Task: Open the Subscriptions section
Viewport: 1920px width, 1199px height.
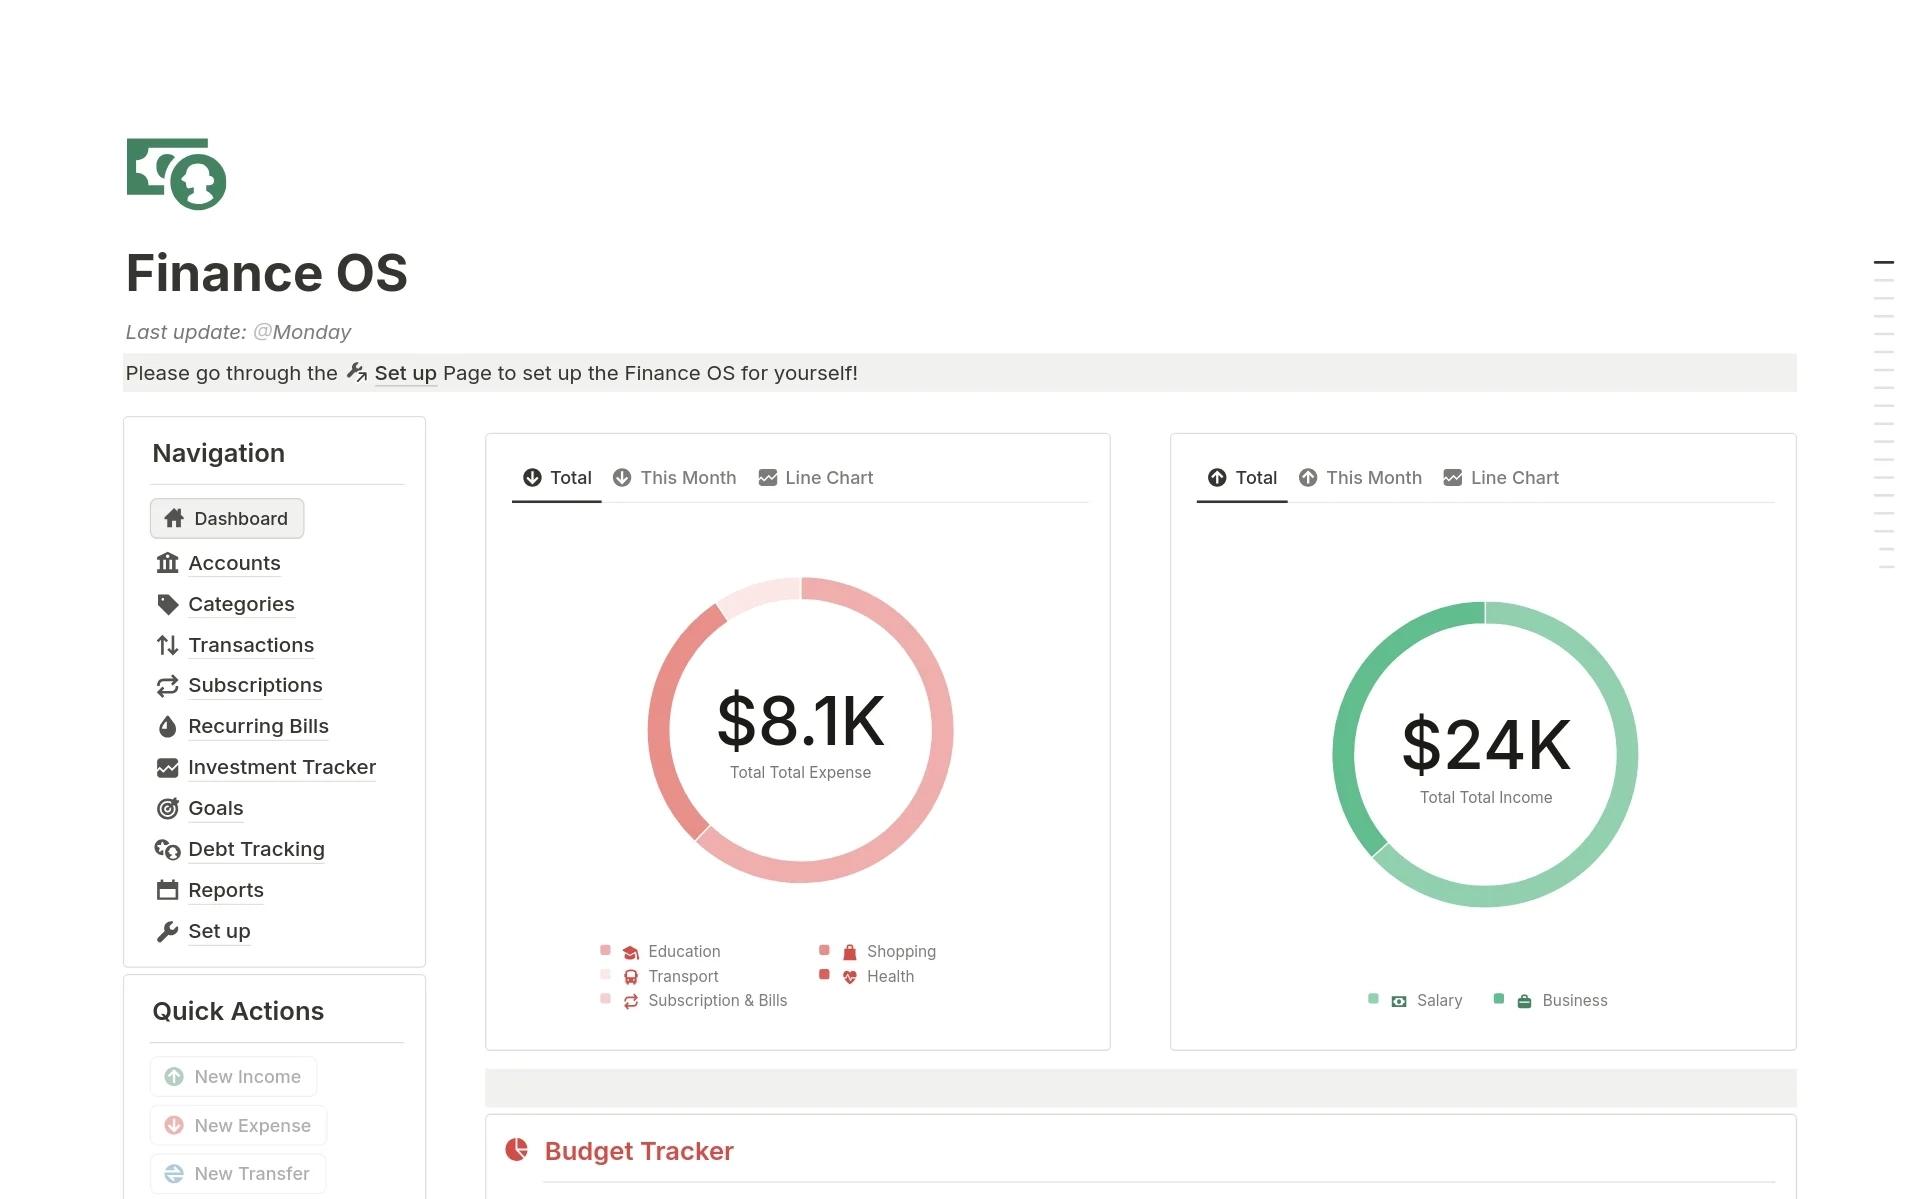Action: pyautogui.click(x=256, y=684)
